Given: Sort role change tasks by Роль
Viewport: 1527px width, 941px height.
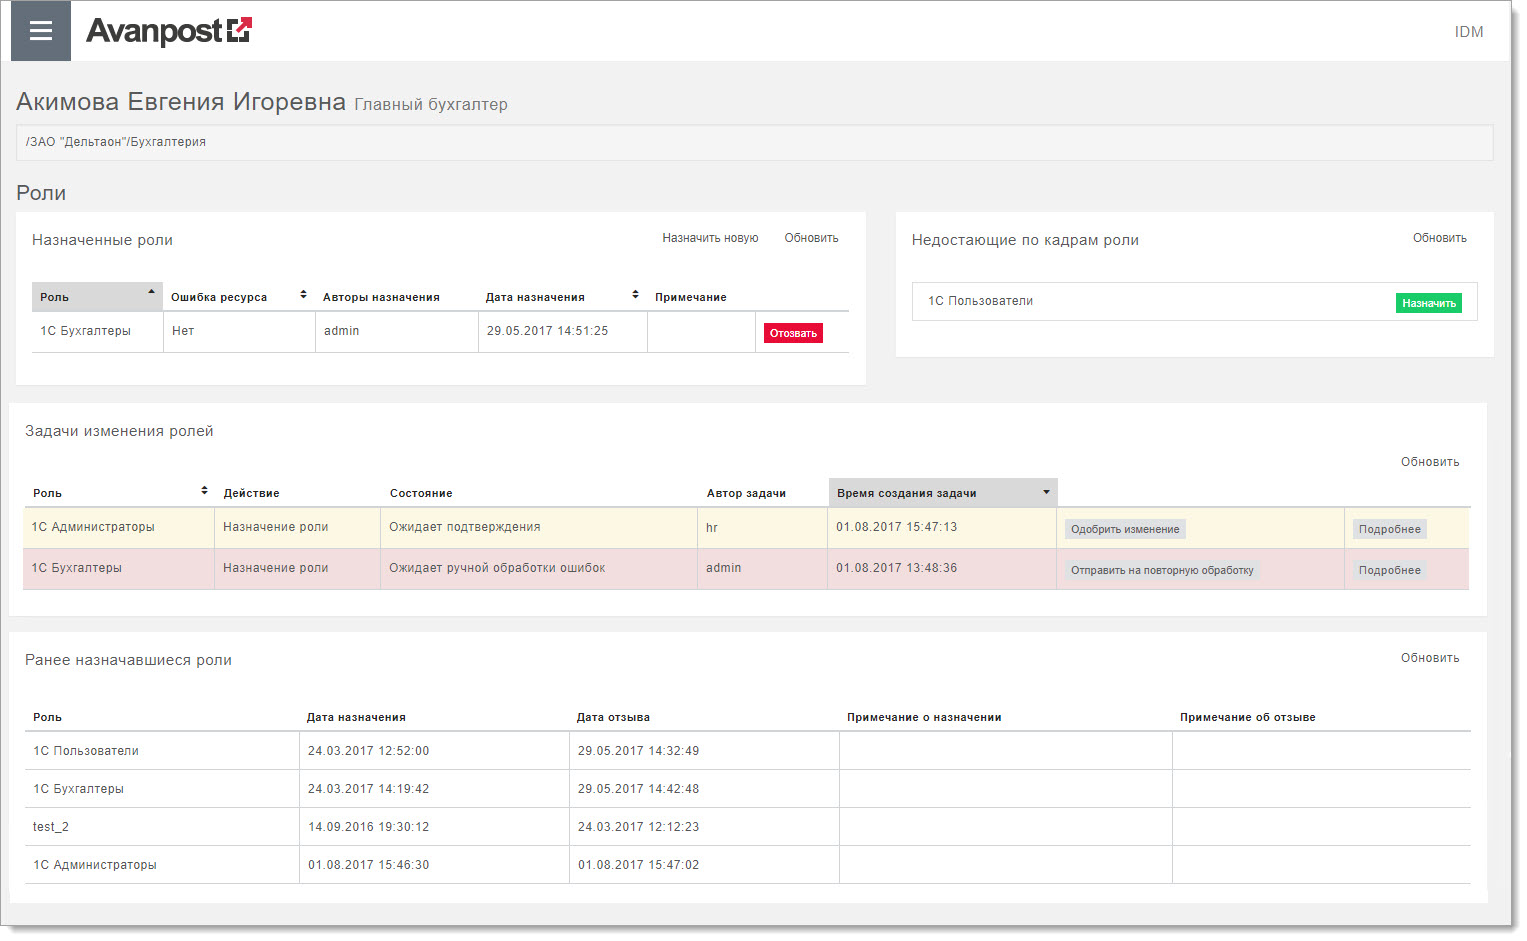Looking at the screenshot, I should [204, 491].
